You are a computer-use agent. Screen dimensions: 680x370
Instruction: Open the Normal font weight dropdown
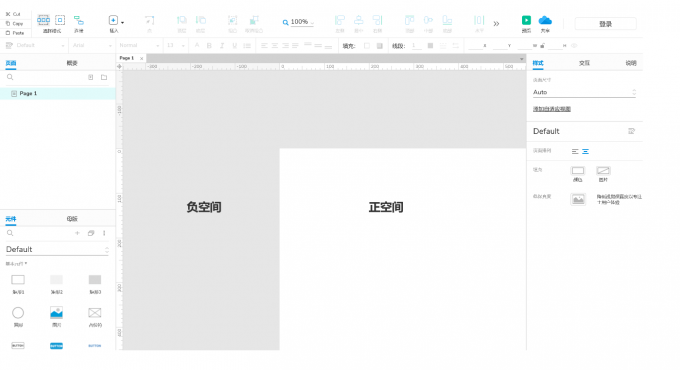coord(139,45)
